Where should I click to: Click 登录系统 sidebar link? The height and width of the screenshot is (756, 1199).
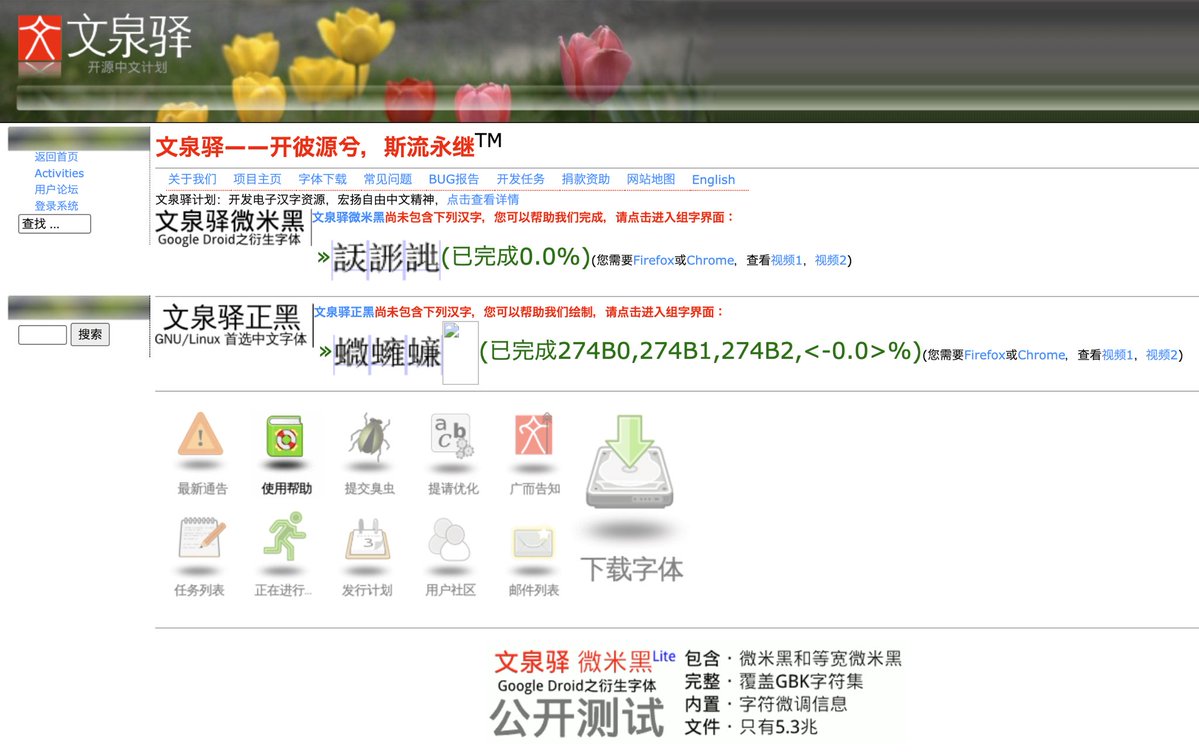(56, 206)
